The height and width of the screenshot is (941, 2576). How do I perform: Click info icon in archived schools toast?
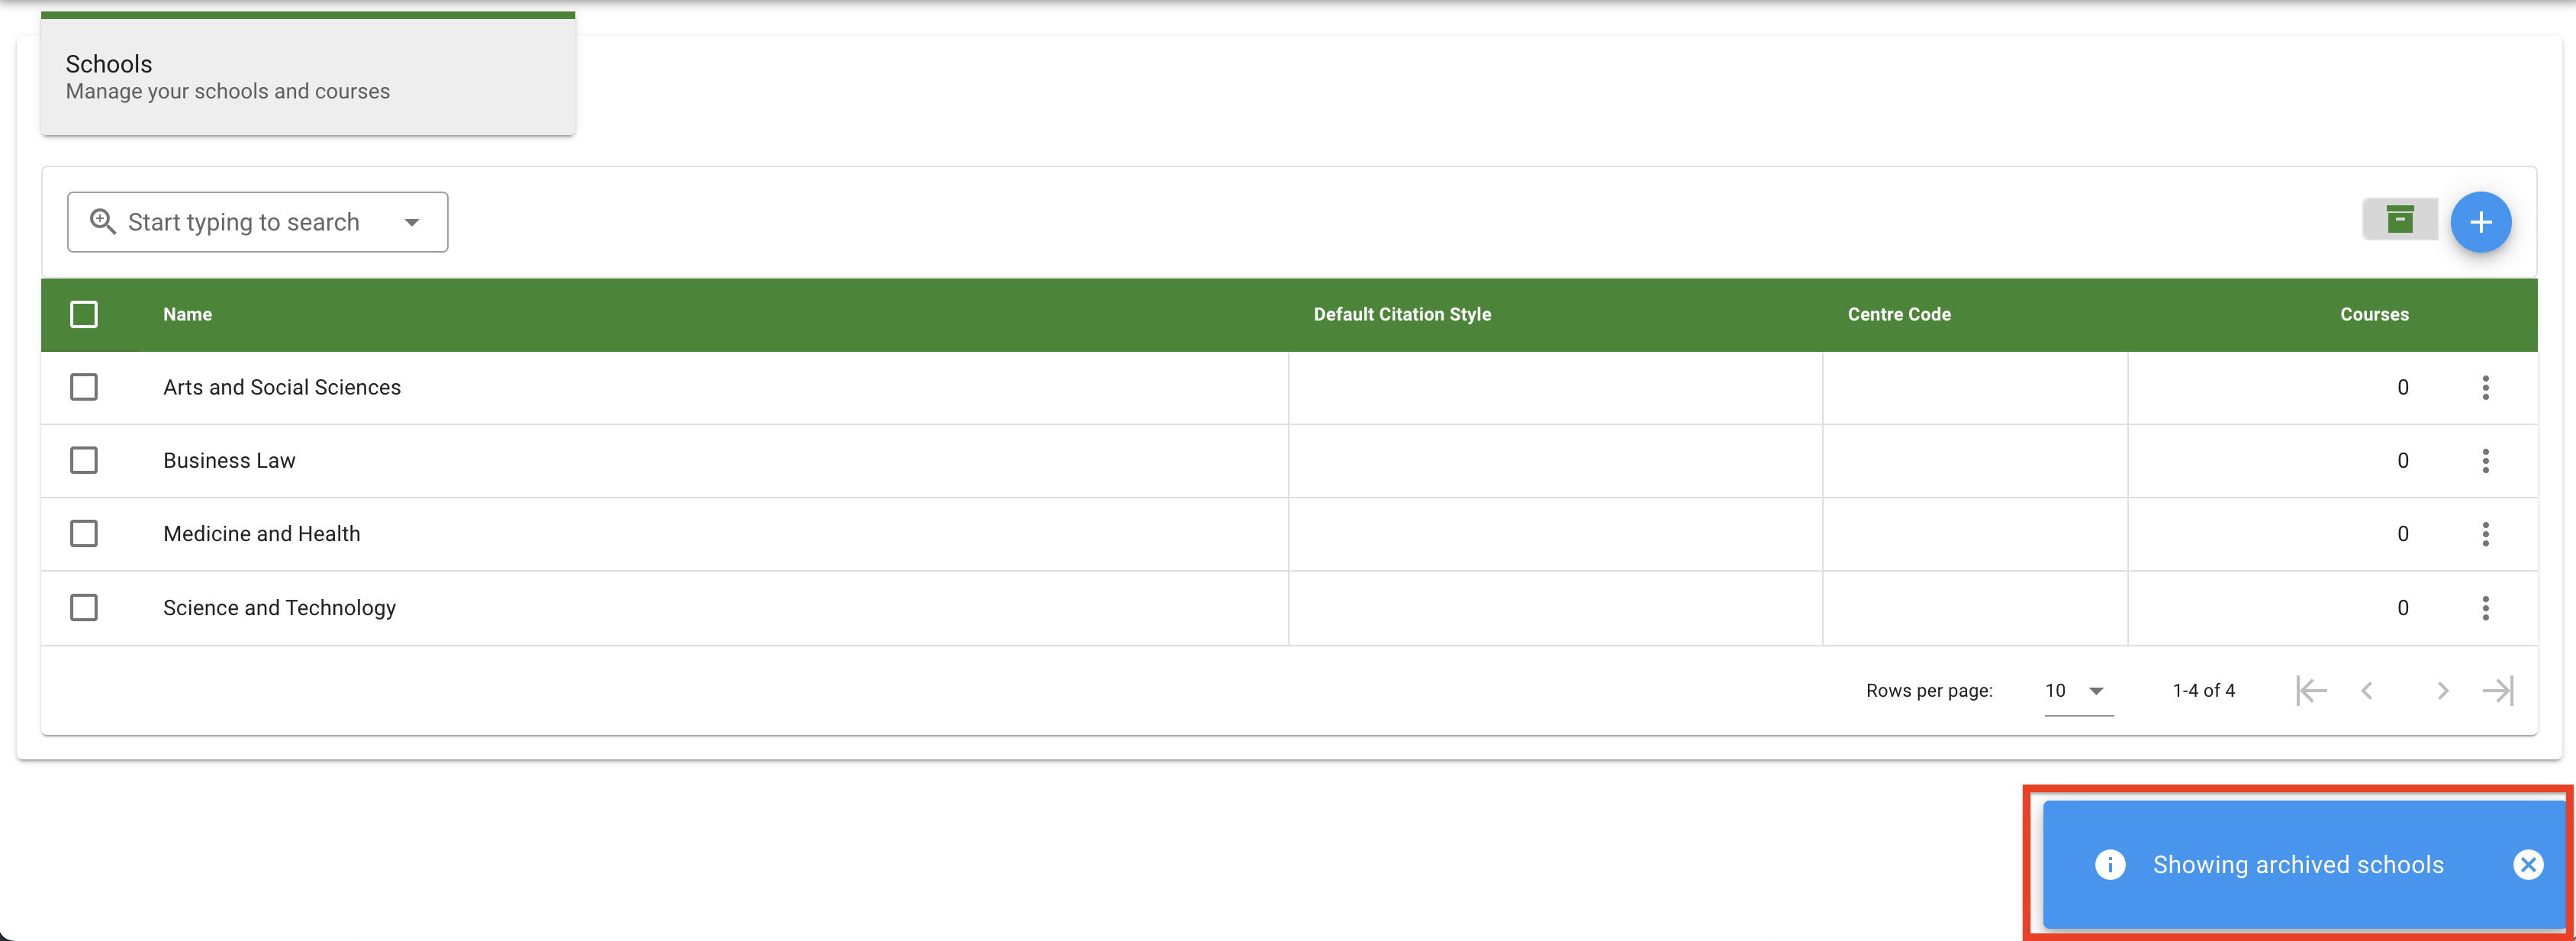[2110, 864]
